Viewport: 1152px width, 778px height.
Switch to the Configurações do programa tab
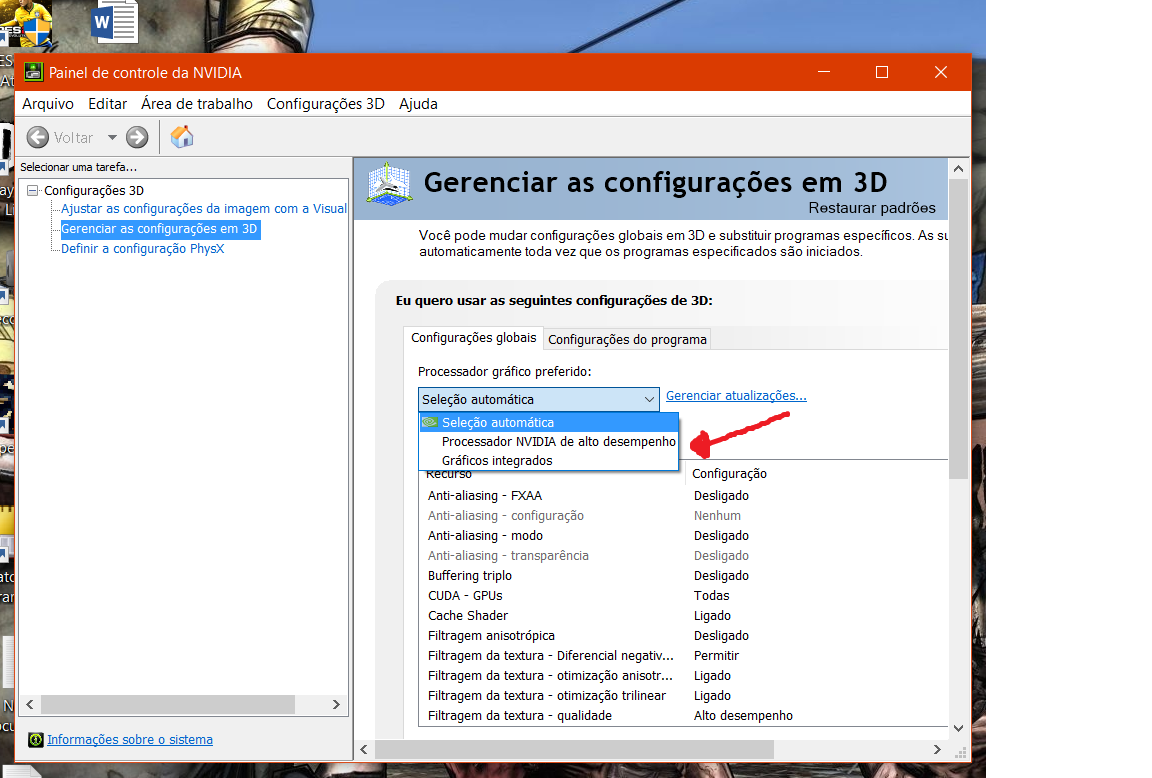(x=627, y=339)
